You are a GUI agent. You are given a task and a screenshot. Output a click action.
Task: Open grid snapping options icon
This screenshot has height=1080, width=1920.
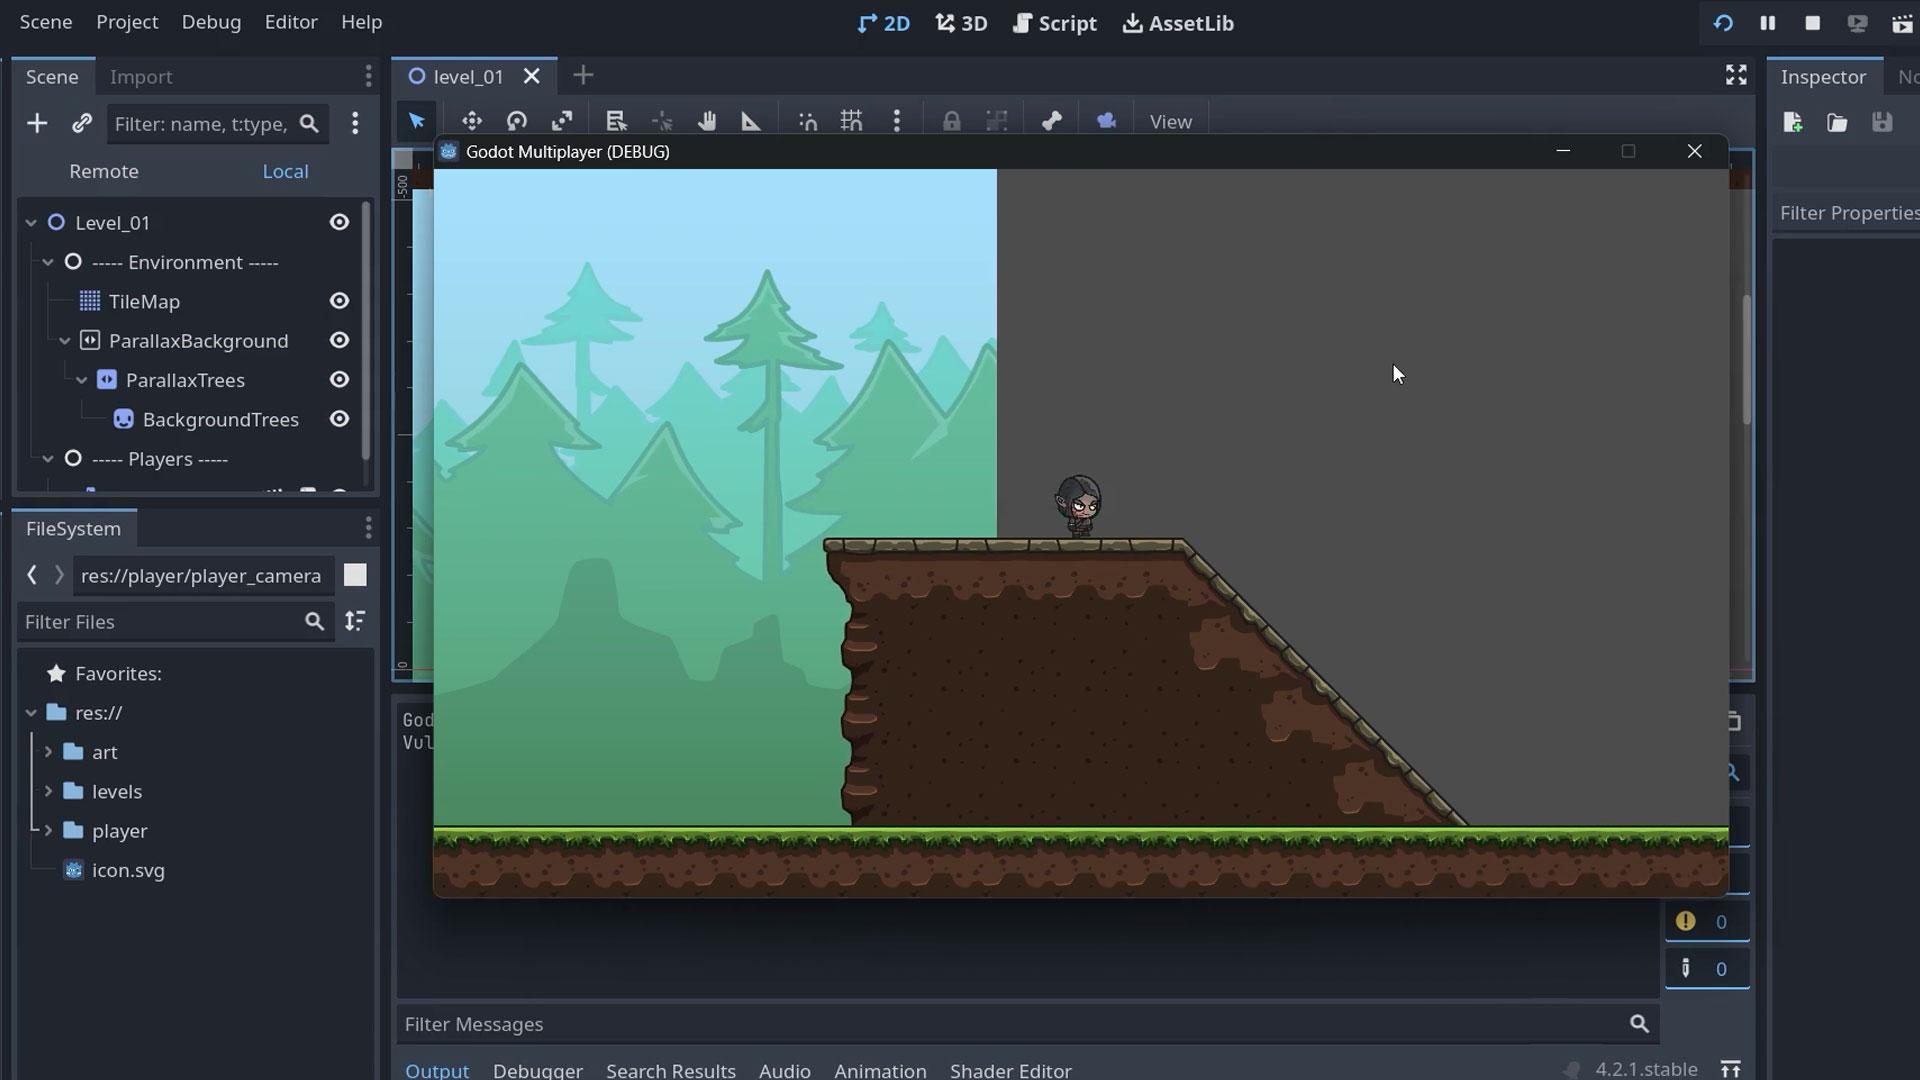tap(851, 121)
